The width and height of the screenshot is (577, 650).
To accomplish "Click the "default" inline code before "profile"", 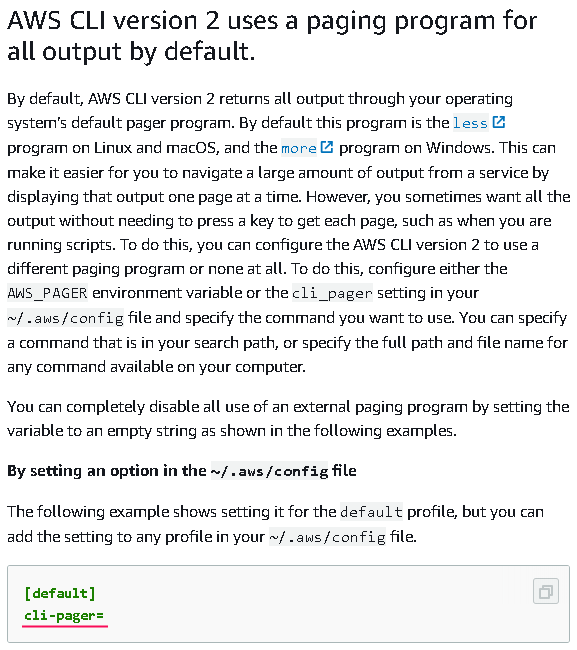I will (x=371, y=512).
